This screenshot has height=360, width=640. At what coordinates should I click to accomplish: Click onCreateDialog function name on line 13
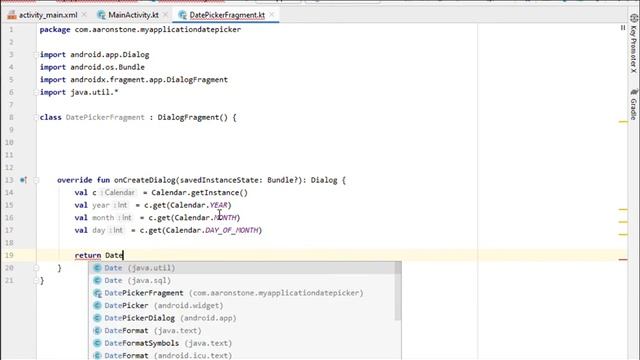point(144,180)
